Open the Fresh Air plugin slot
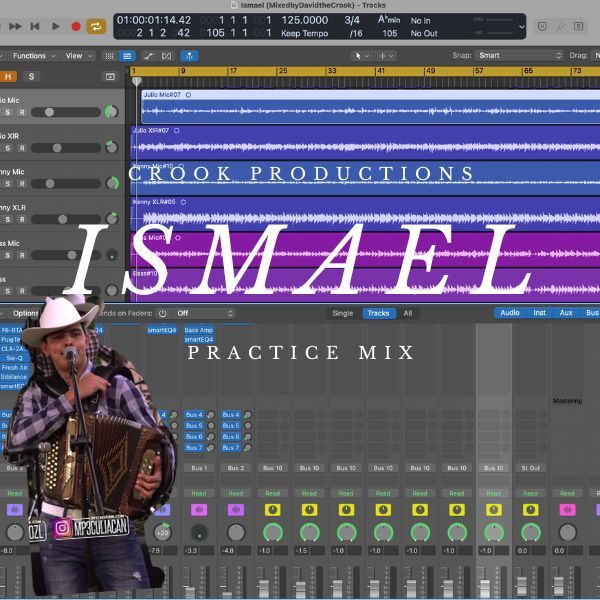The image size is (600, 600). (14, 367)
